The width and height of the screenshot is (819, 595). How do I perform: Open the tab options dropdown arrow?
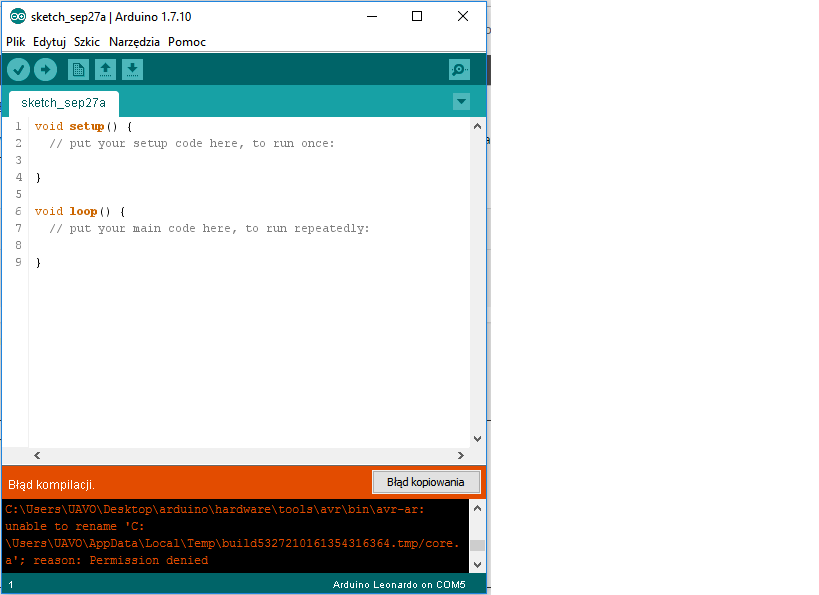[x=461, y=101]
